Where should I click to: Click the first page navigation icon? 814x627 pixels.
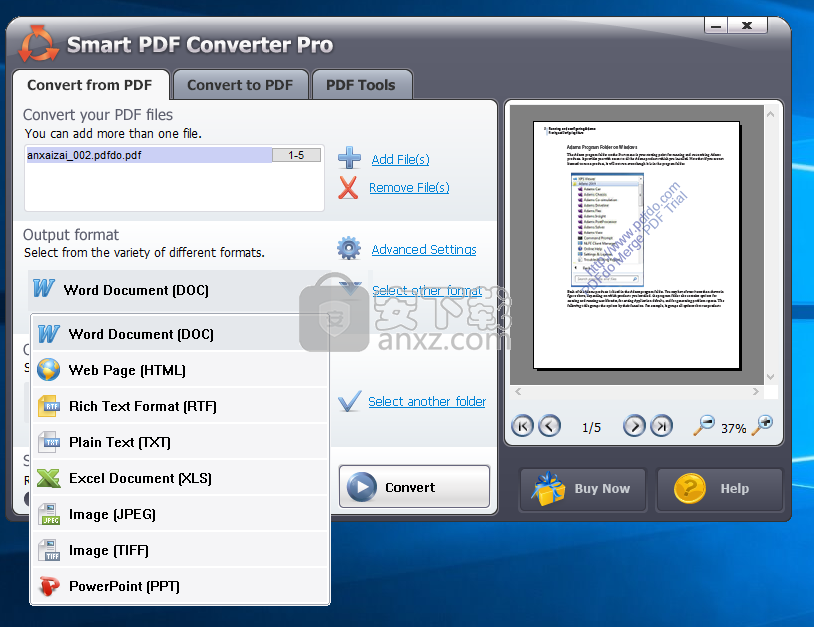[x=522, y=427]
